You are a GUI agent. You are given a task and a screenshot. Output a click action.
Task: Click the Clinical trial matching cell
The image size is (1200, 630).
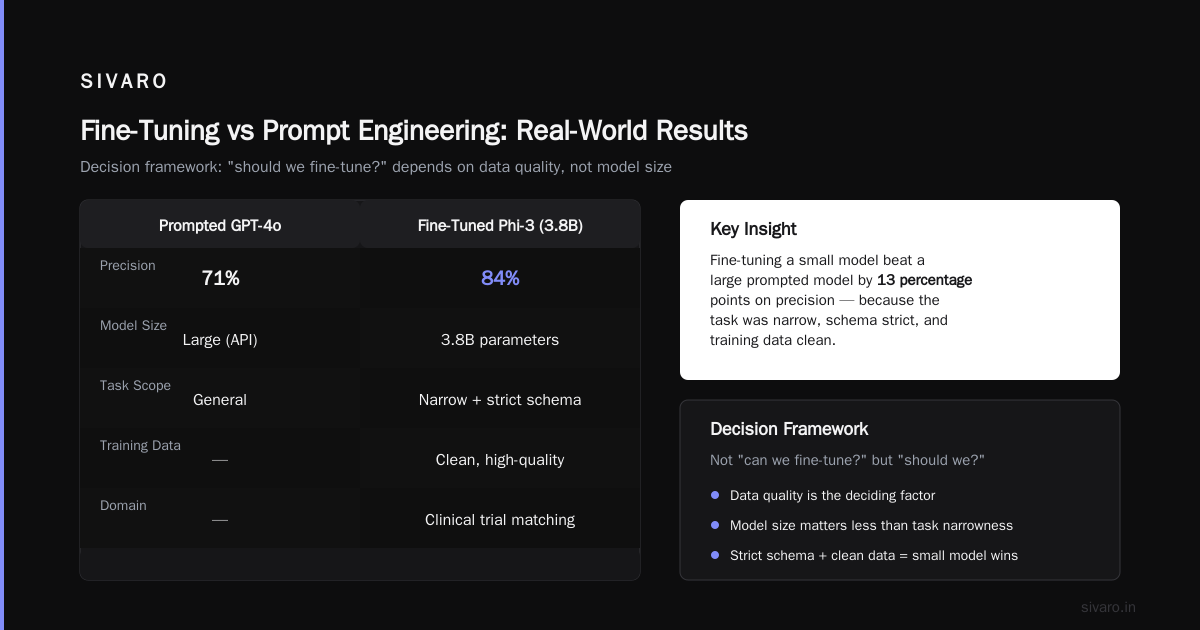point(500,520)
